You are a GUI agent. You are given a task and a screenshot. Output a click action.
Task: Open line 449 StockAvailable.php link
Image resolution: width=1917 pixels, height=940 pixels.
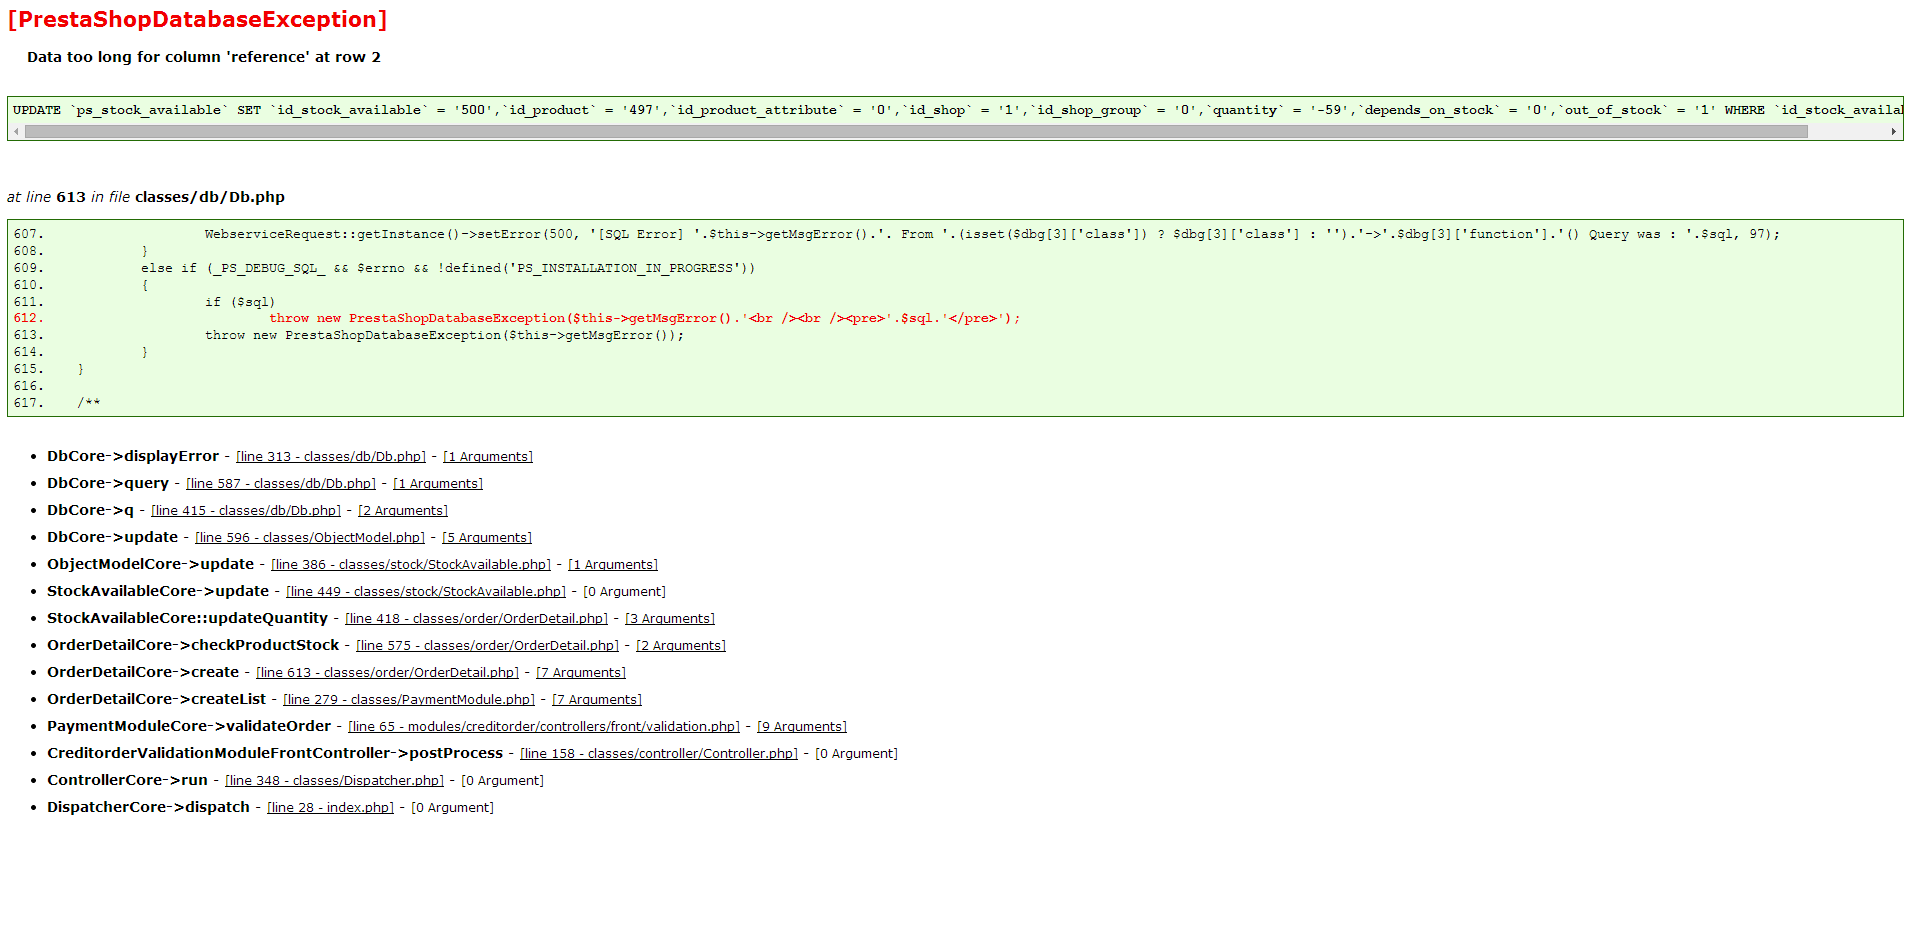[x=426, y=592]
